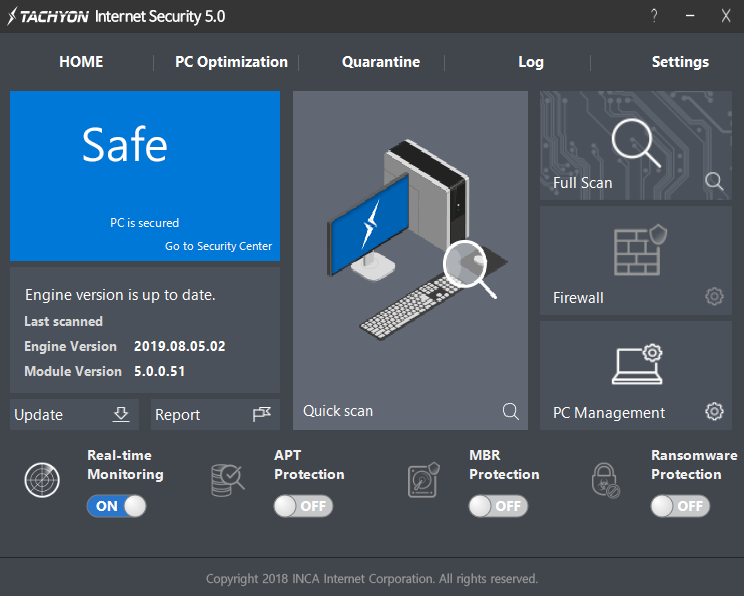744x596 pixels.
Task: Go to the HOME tab
Action: pos(81,62)
